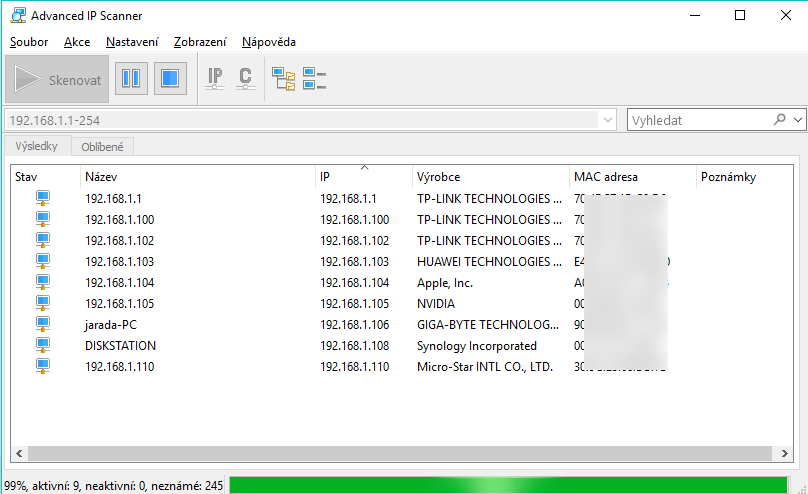Image resolution: width=808 pixels, height=494 pixels.
Task: Select the 192.168.1.102 name cell
Action: pos(120,241)
